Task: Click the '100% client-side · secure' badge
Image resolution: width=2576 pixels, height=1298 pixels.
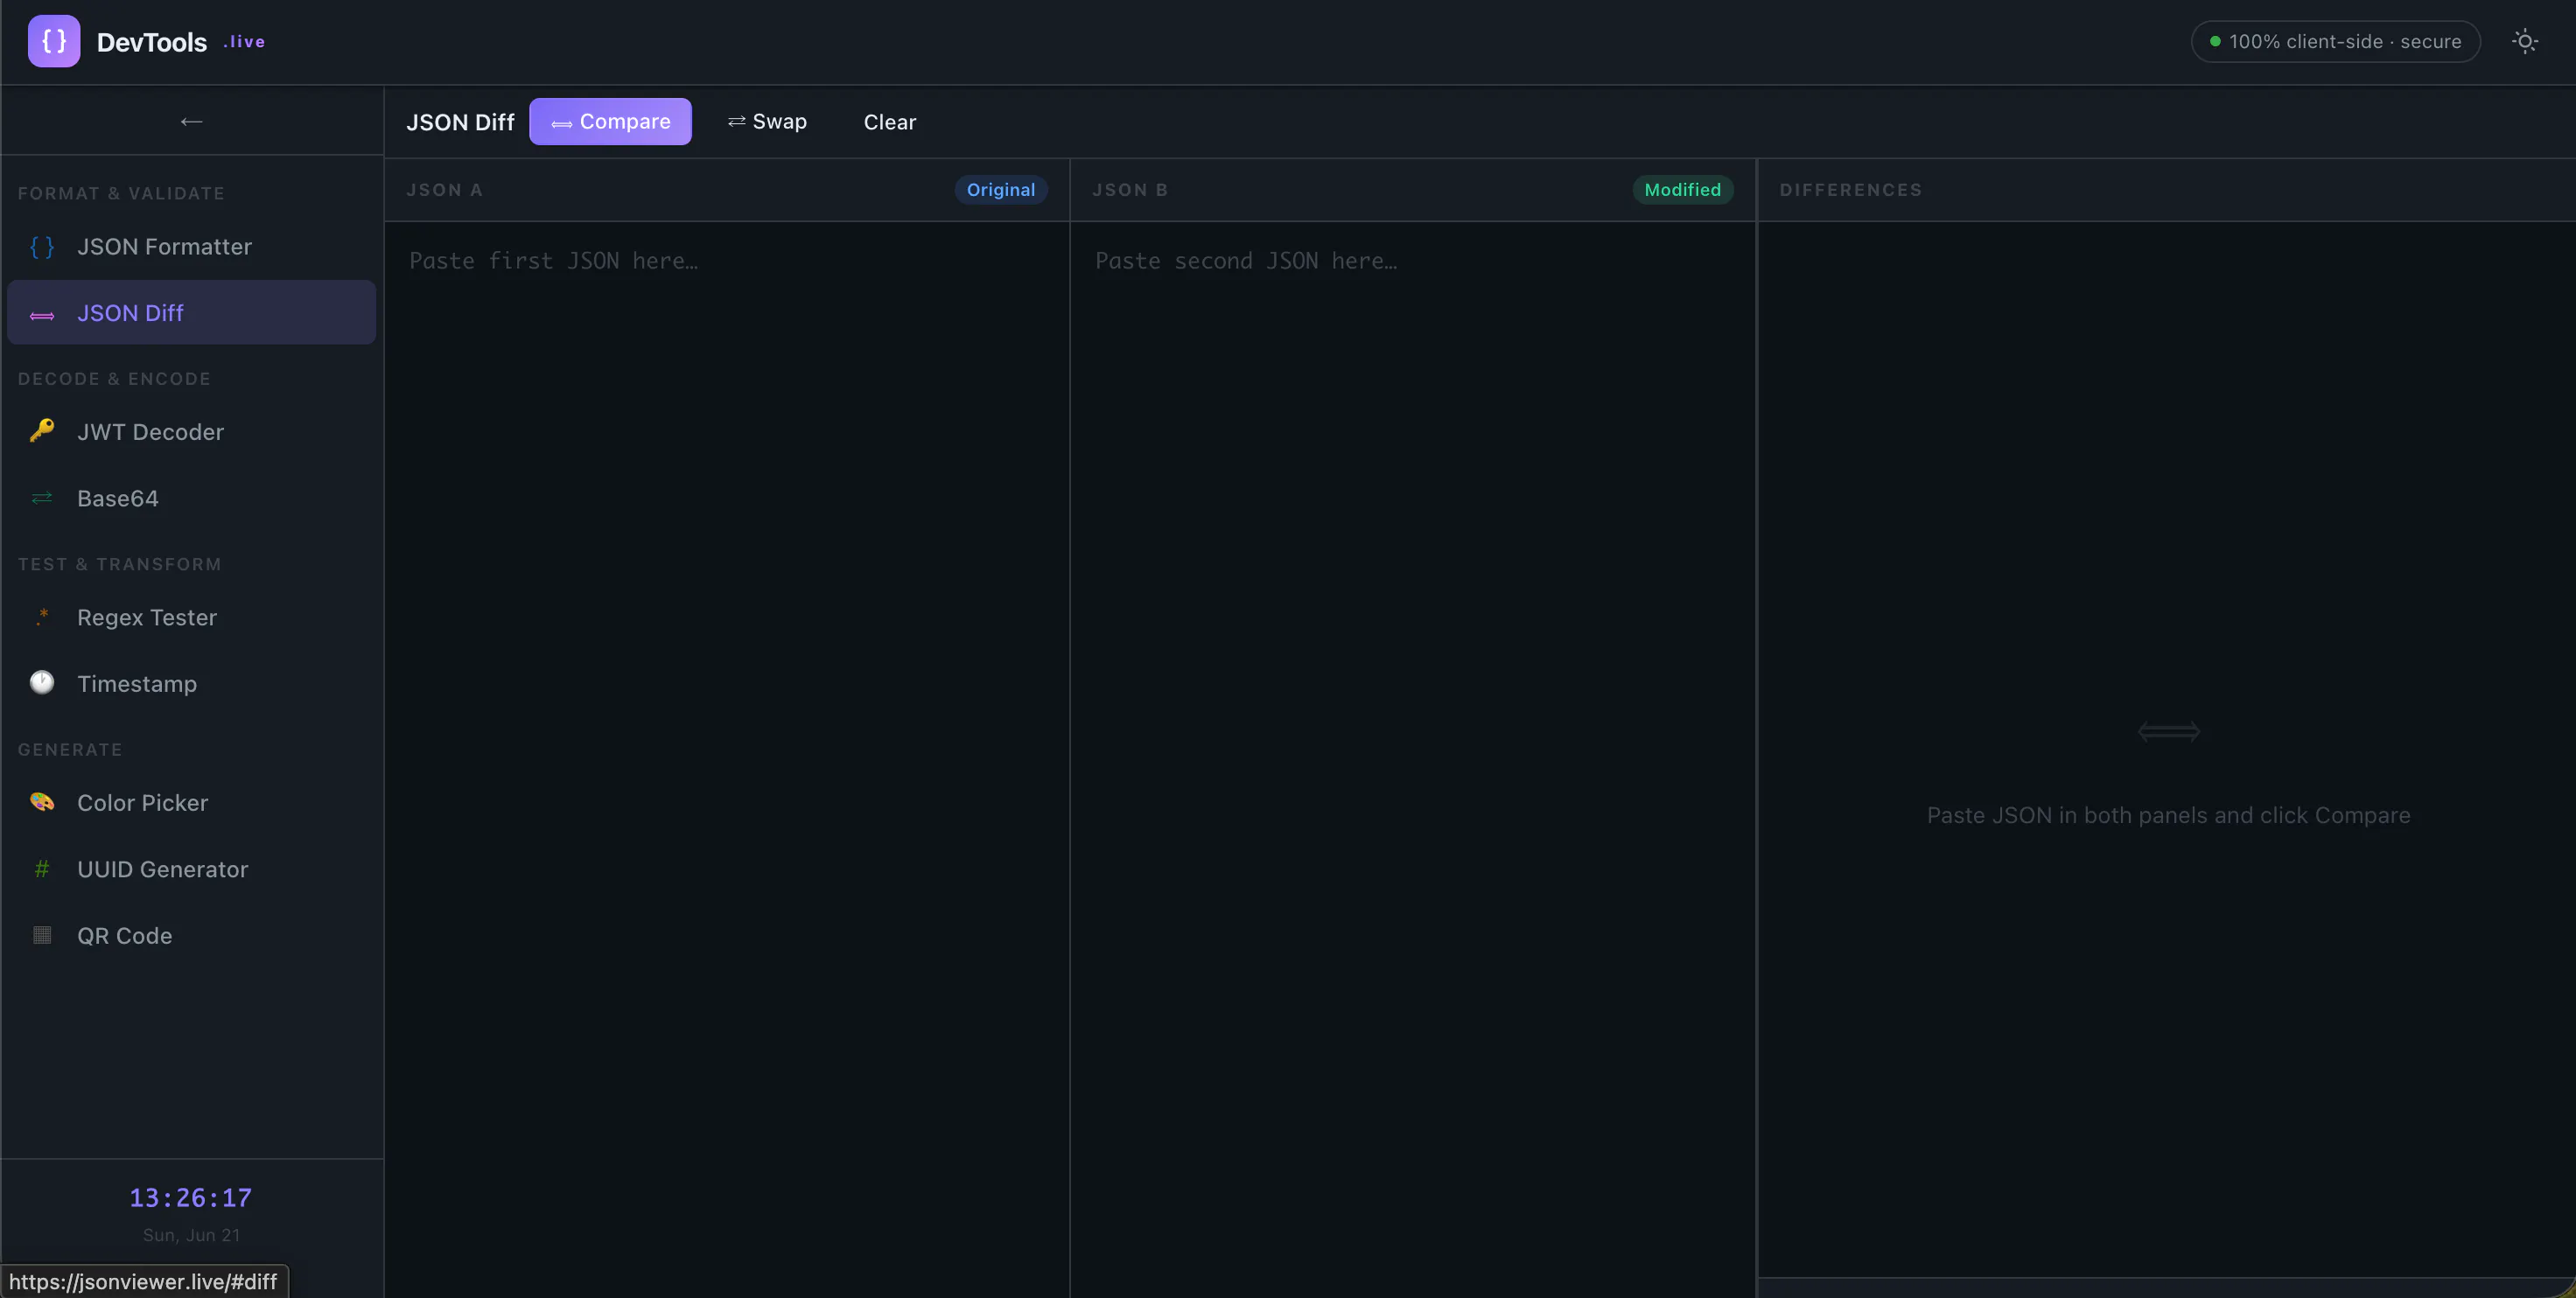Action: (x=2335, y=41)
